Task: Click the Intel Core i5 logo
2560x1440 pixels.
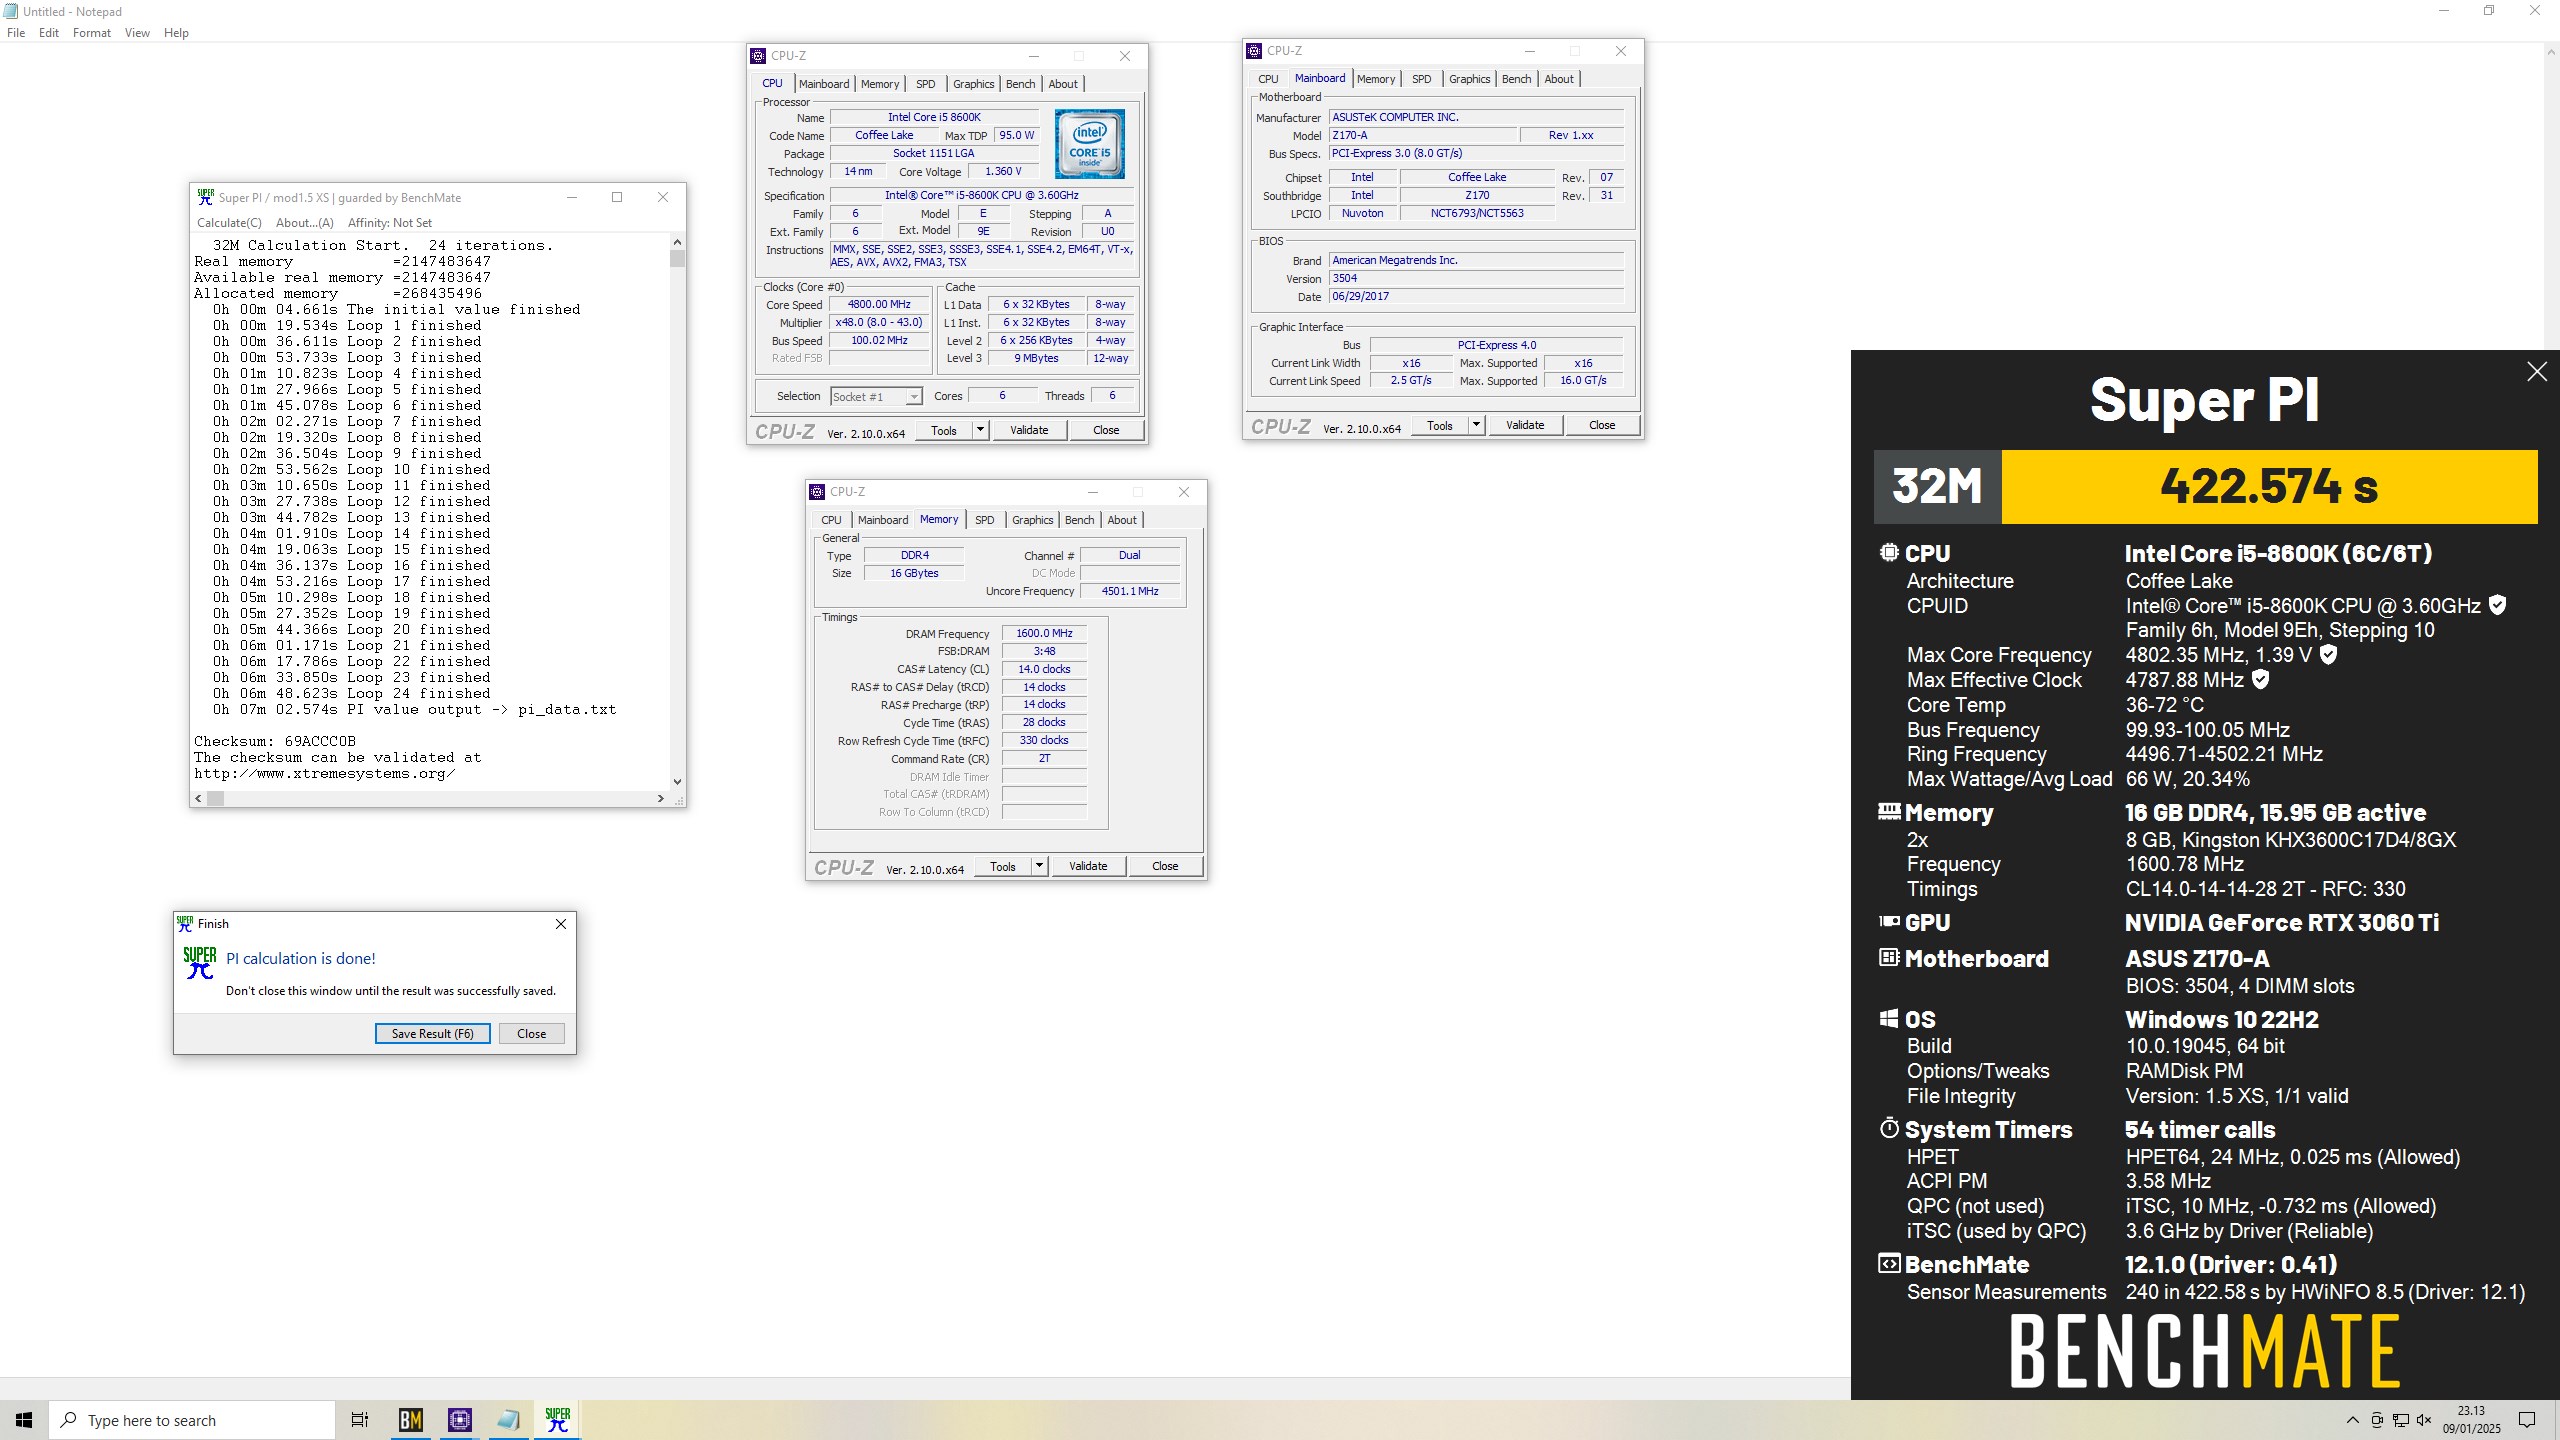Action: click(x=1089, y=144)
